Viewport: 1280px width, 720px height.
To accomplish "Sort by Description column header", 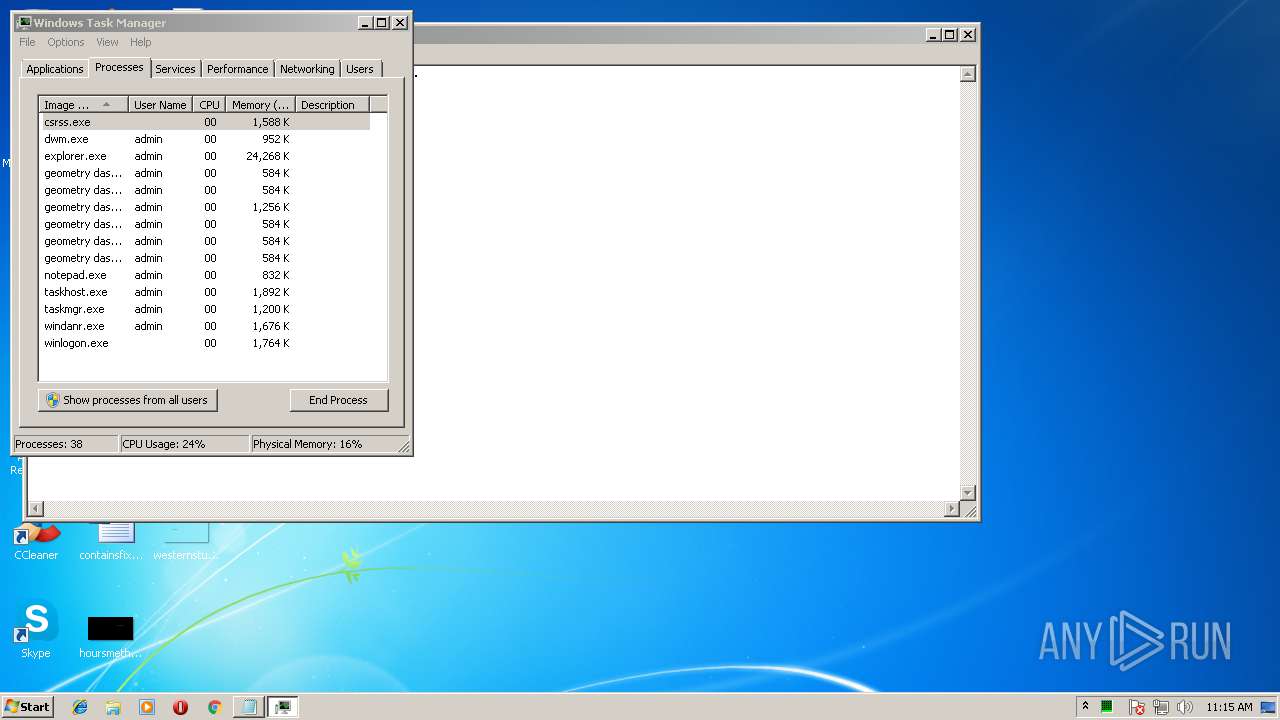I will (332, 105).
